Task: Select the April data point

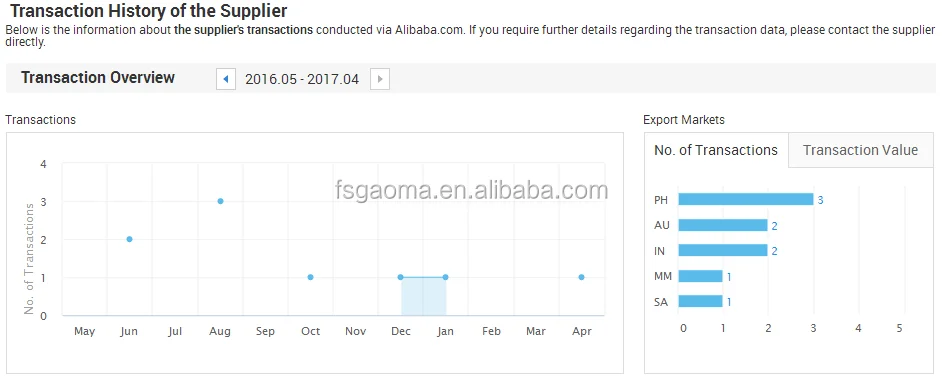Action: 581,277
